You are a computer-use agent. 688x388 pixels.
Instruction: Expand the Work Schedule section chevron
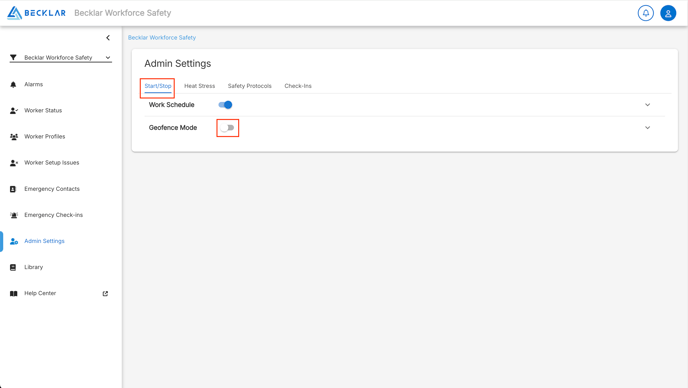point(647,105)
